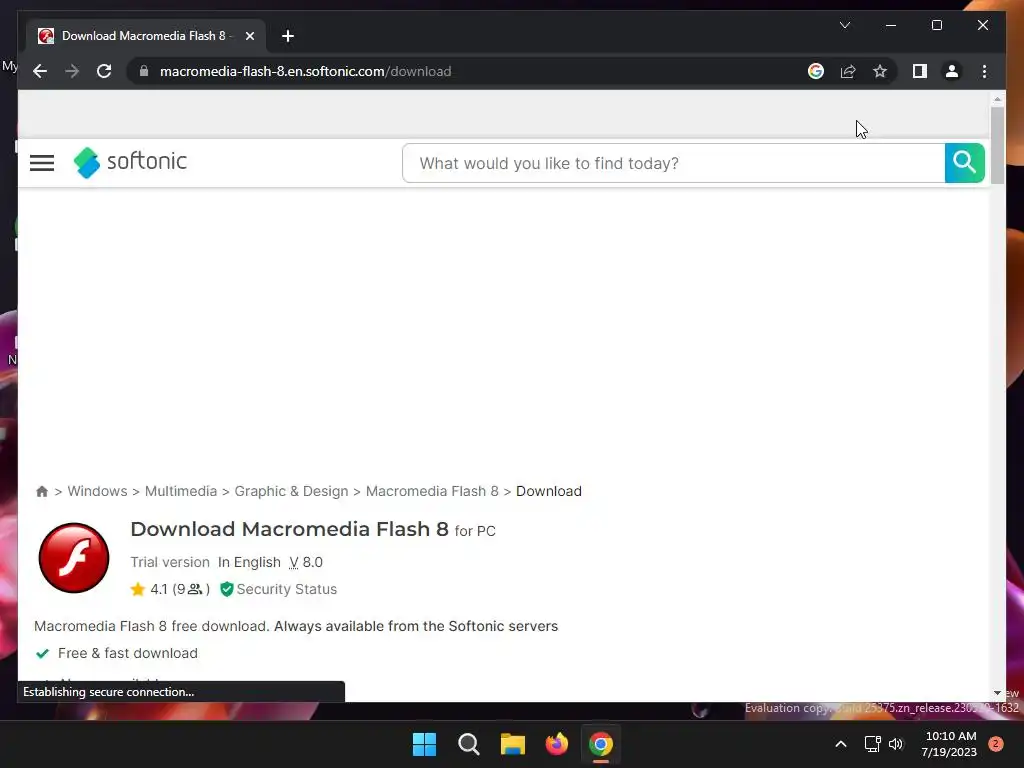Open the volume tray icon

tap(896, 744)
